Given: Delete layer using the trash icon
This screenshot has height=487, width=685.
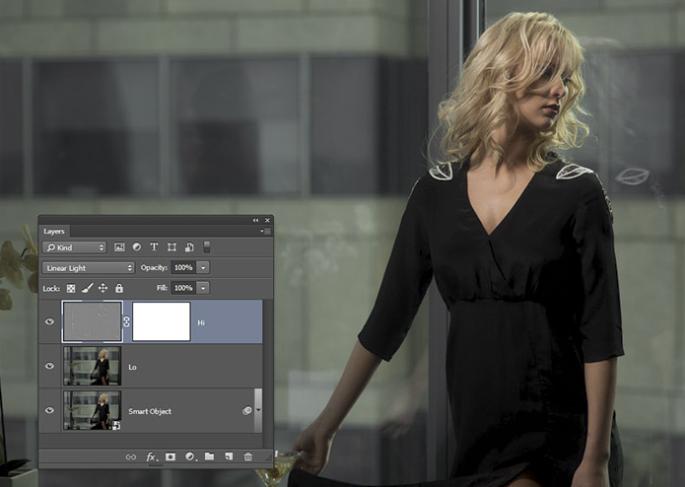Looking at the screenshot, I should click(248, 457).
